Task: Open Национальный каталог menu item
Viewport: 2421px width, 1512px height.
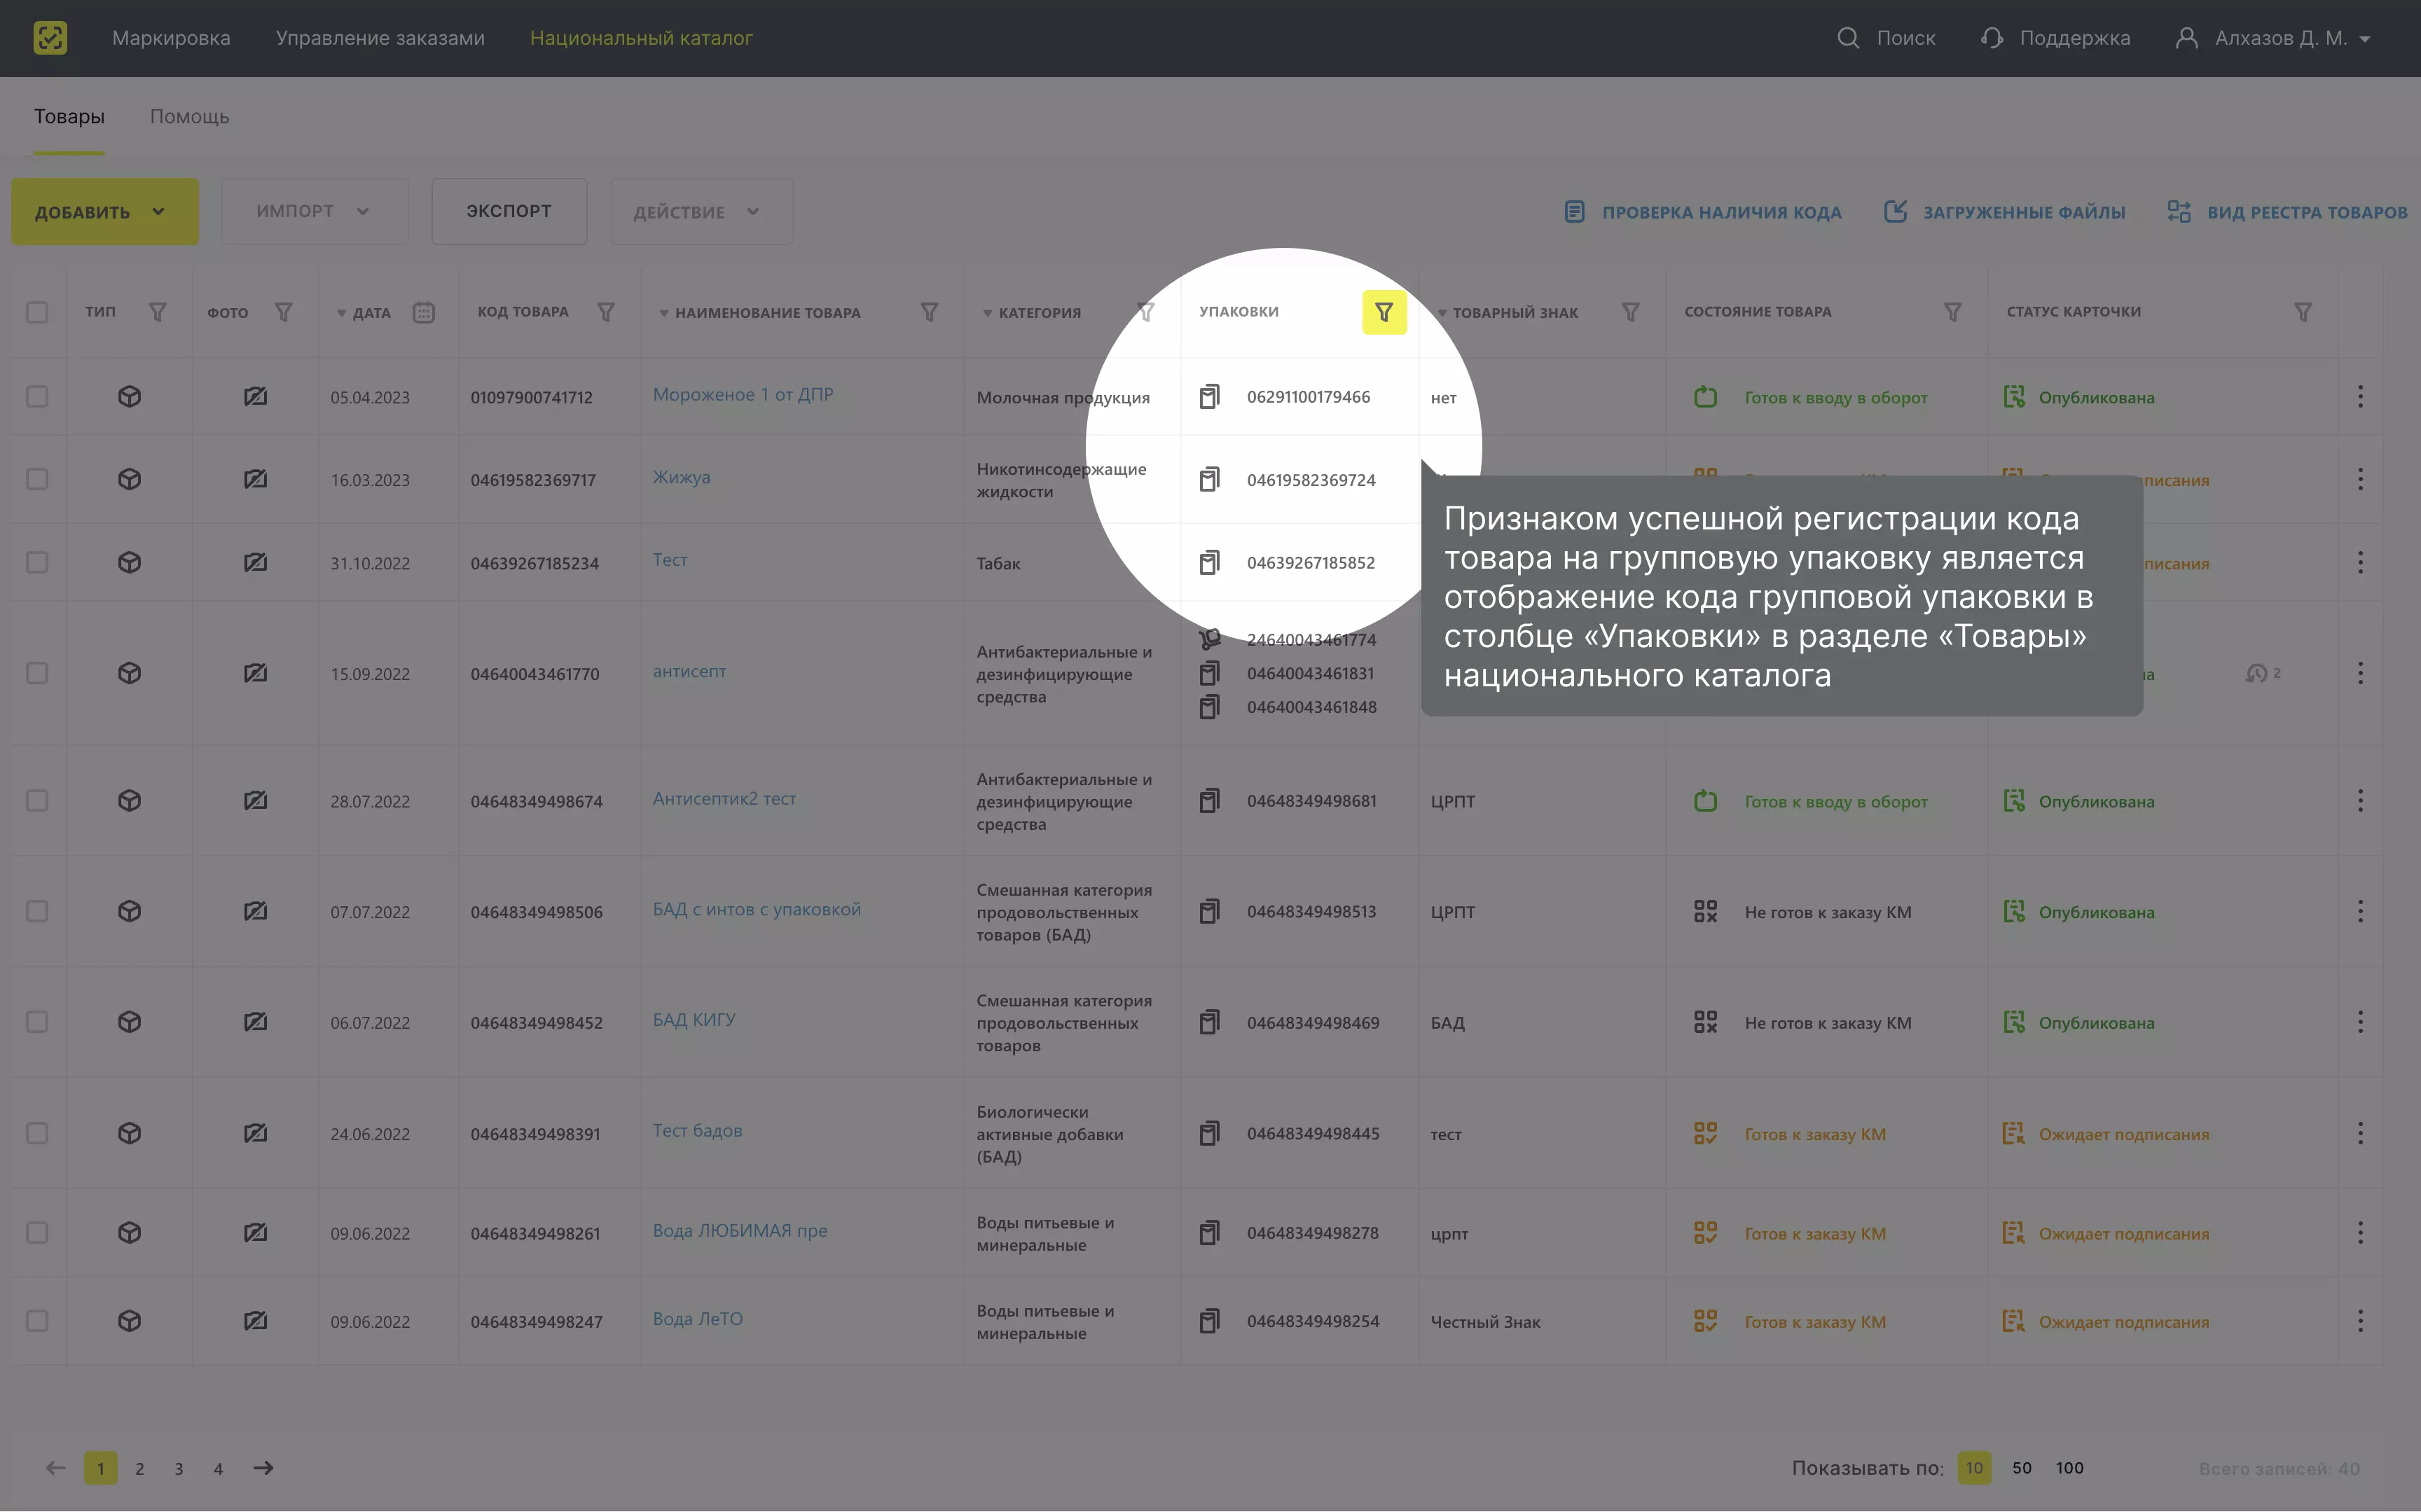Action: coord(641,38)
